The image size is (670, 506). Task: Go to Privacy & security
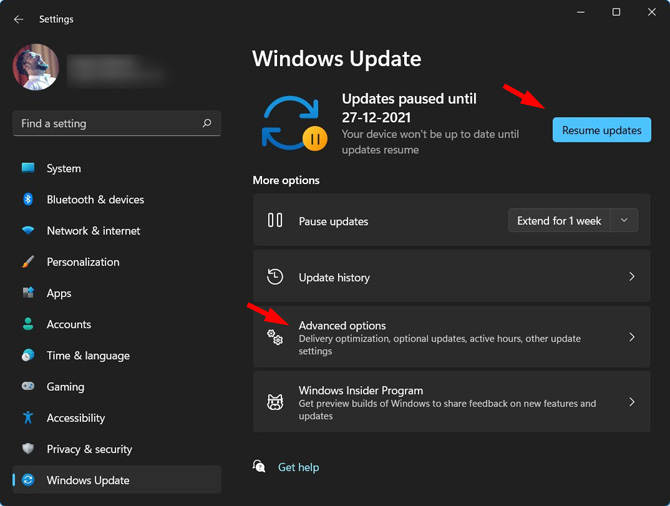[x=117, y=449]
